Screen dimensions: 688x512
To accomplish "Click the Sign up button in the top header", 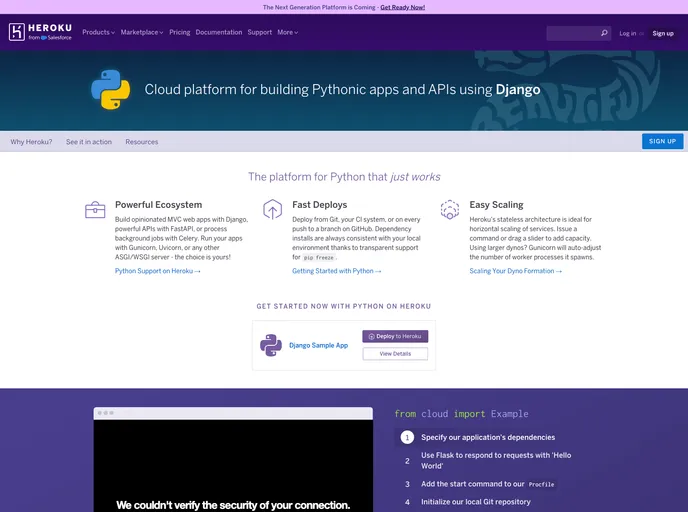I will [x=663, y=33].
